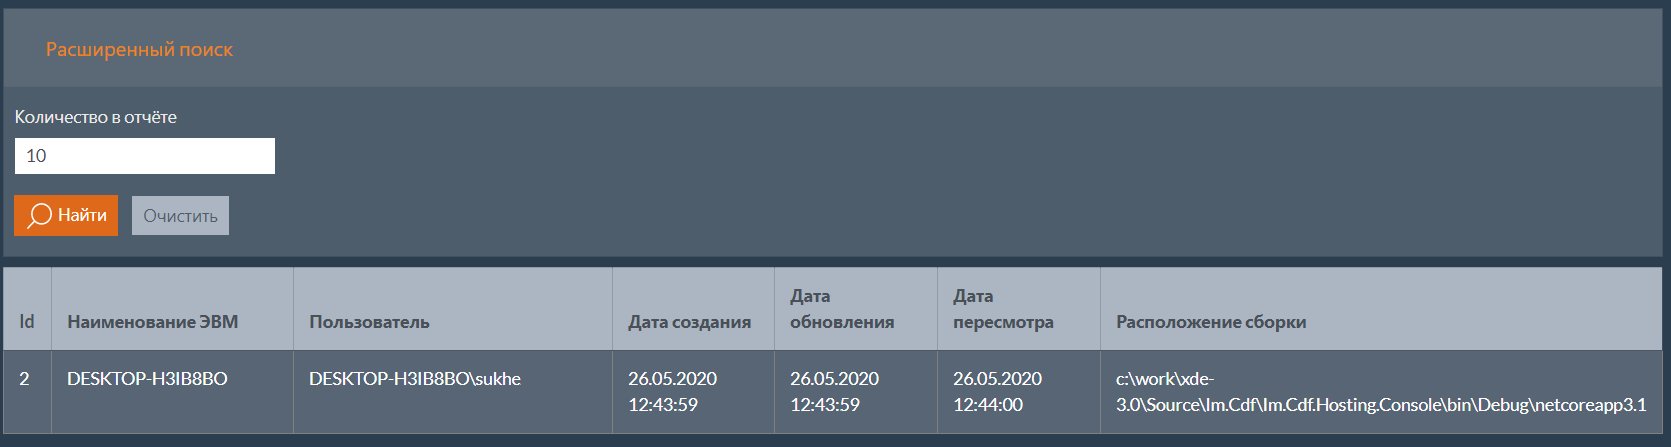
Task: Click the update date cell under Дата обновления
Action: tap(855, 391)
